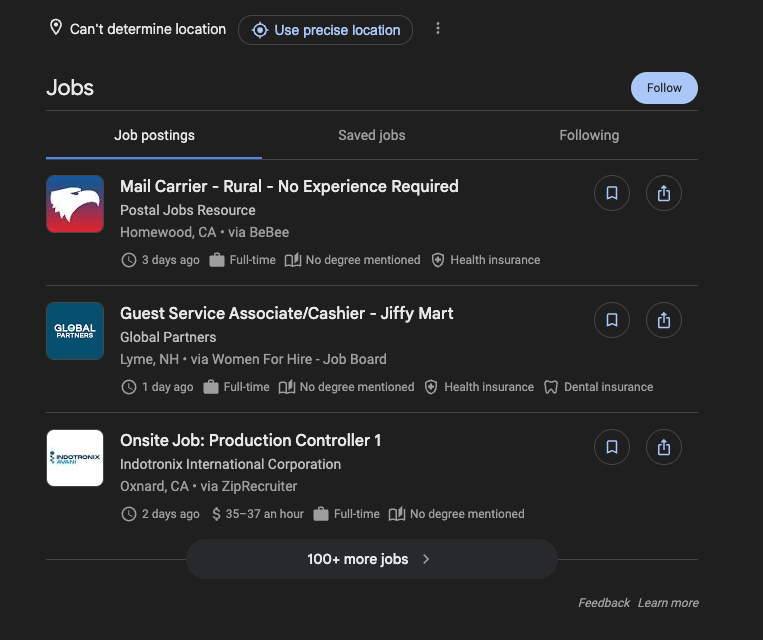Image resolution: width=763 pixels, height=640 pixels.
Task: Click briefcase icon in Mail Carrier row
Action: point(217,260)
